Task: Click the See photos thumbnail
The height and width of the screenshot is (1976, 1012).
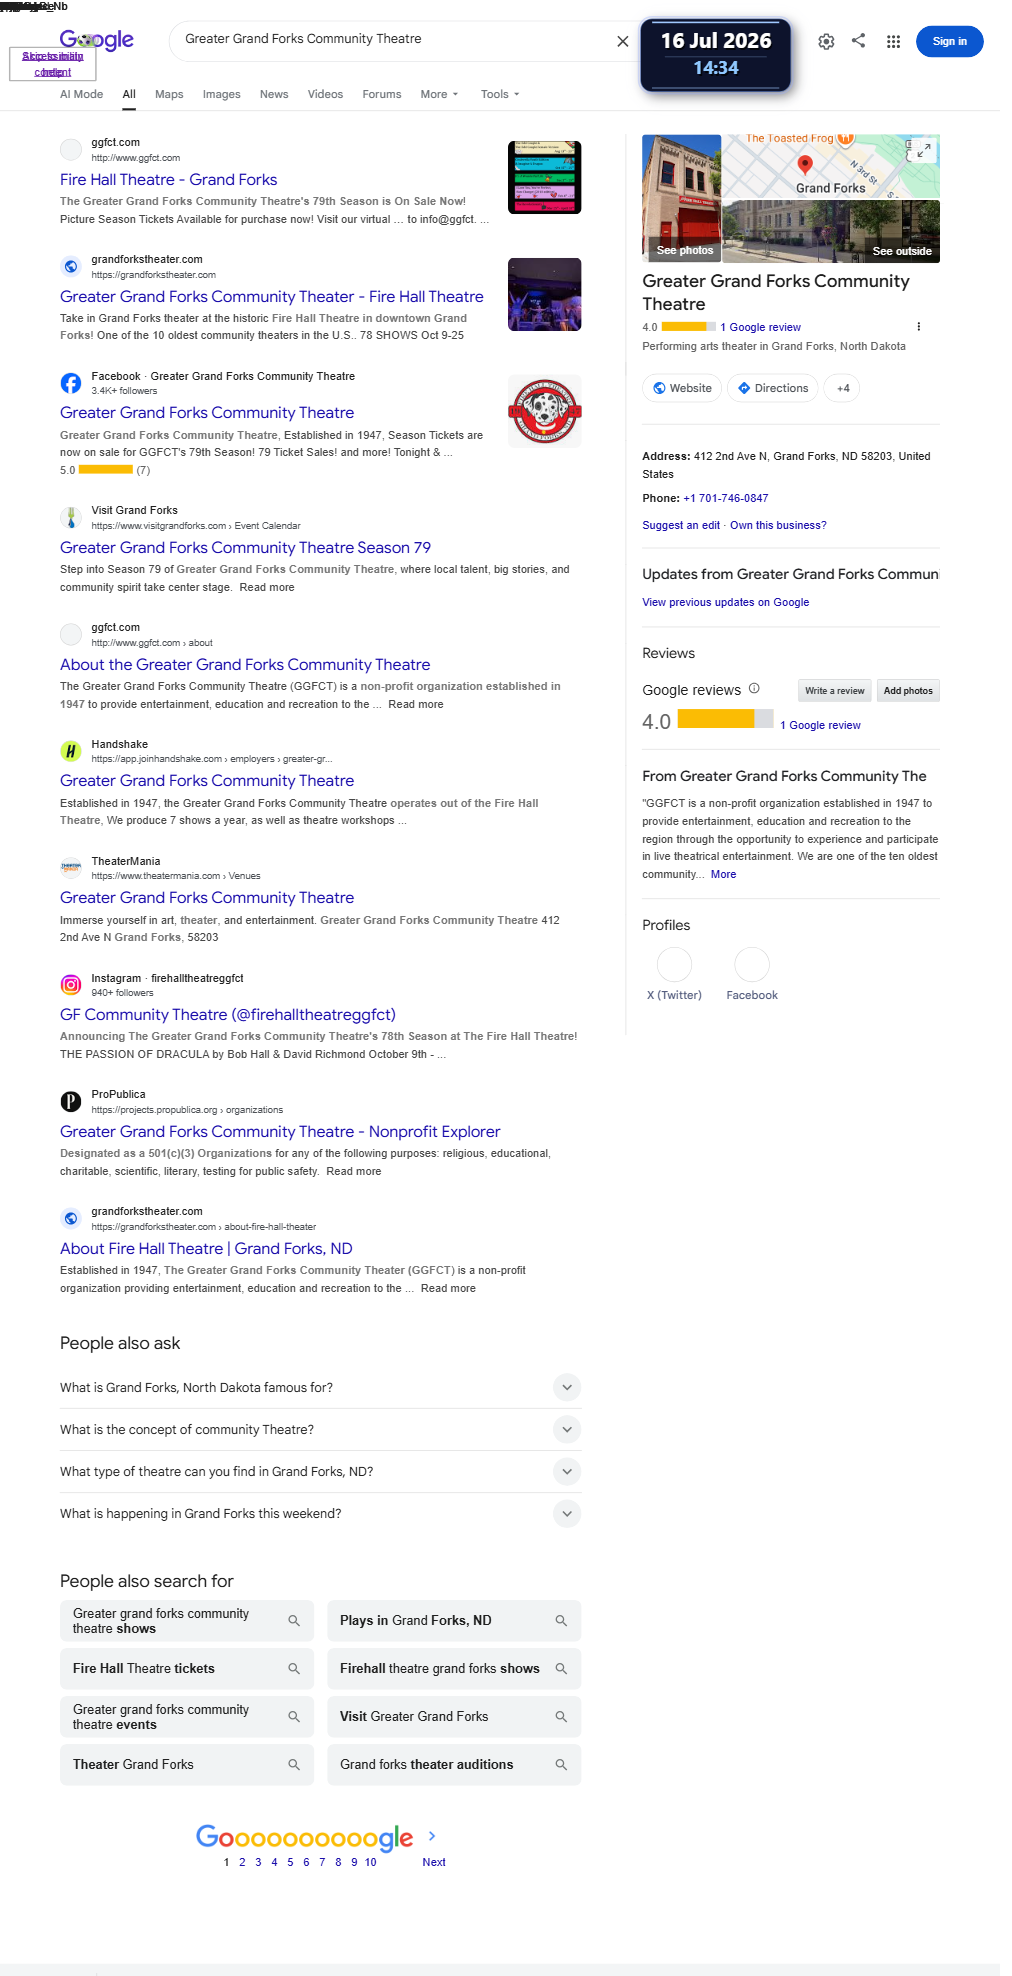Action: pyautogui.click(x=682, y=198)
